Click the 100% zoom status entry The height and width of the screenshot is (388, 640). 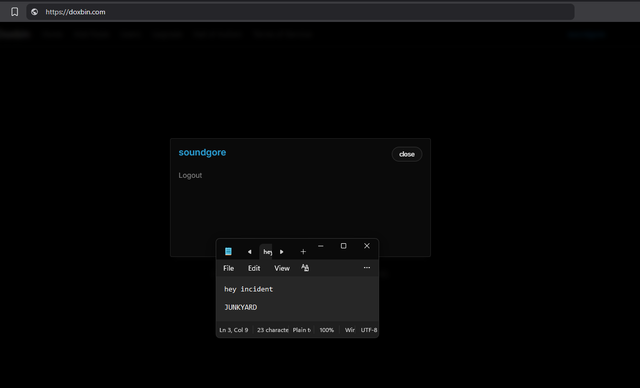click(x=327, y=330)
